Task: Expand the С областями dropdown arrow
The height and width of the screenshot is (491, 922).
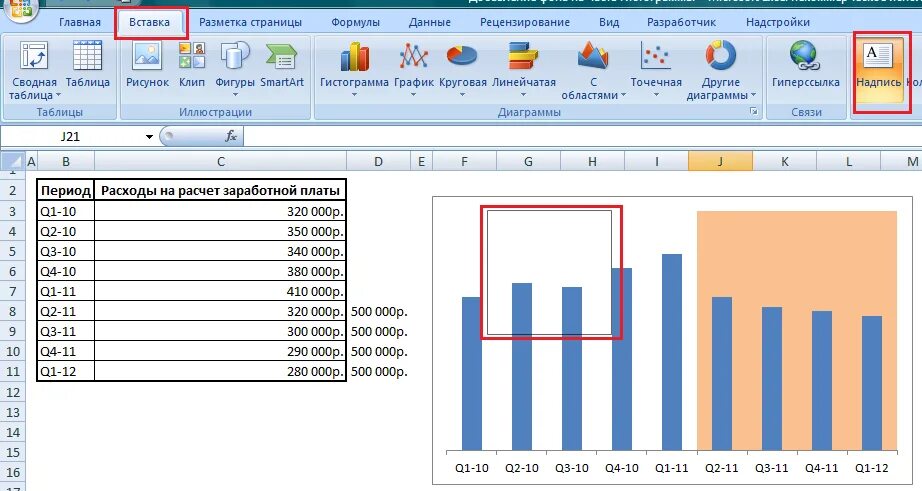Action: [623, 95]
